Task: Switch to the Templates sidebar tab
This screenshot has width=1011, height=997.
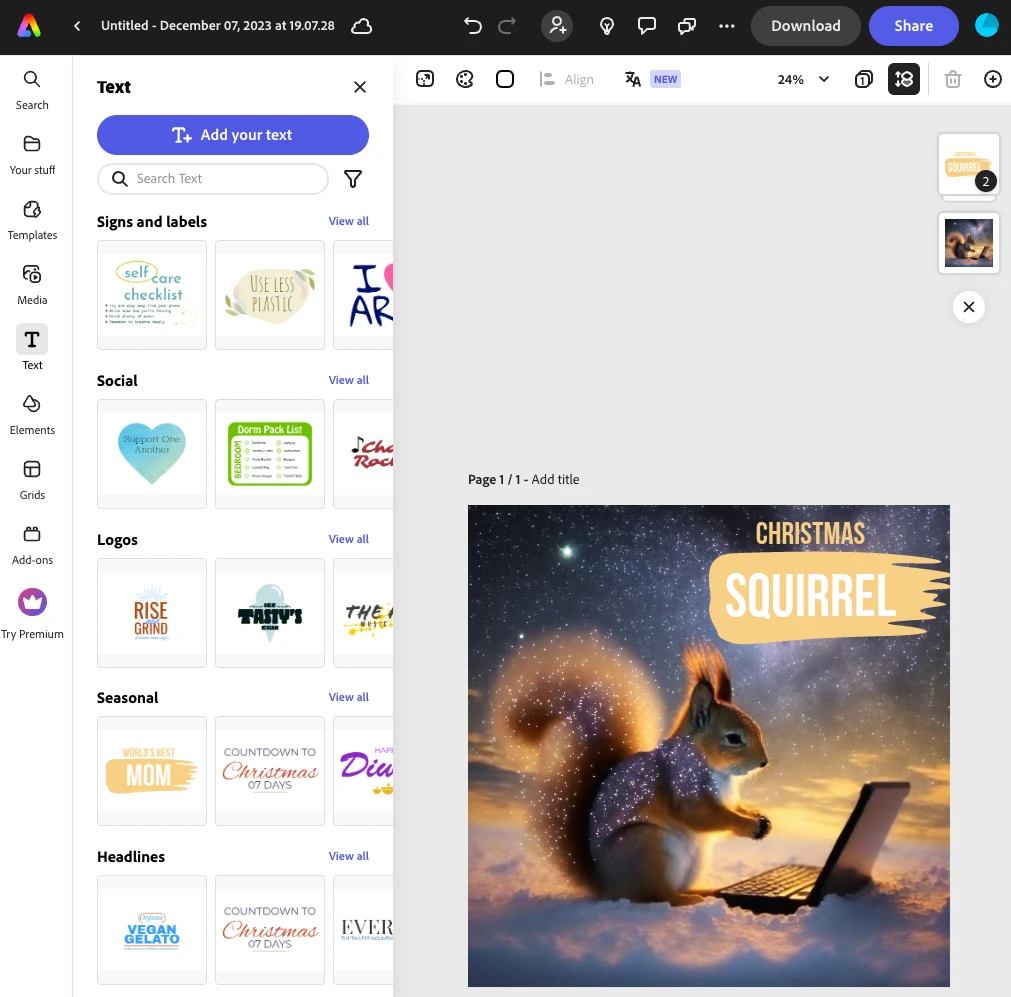Action: [x=32, y=219]
